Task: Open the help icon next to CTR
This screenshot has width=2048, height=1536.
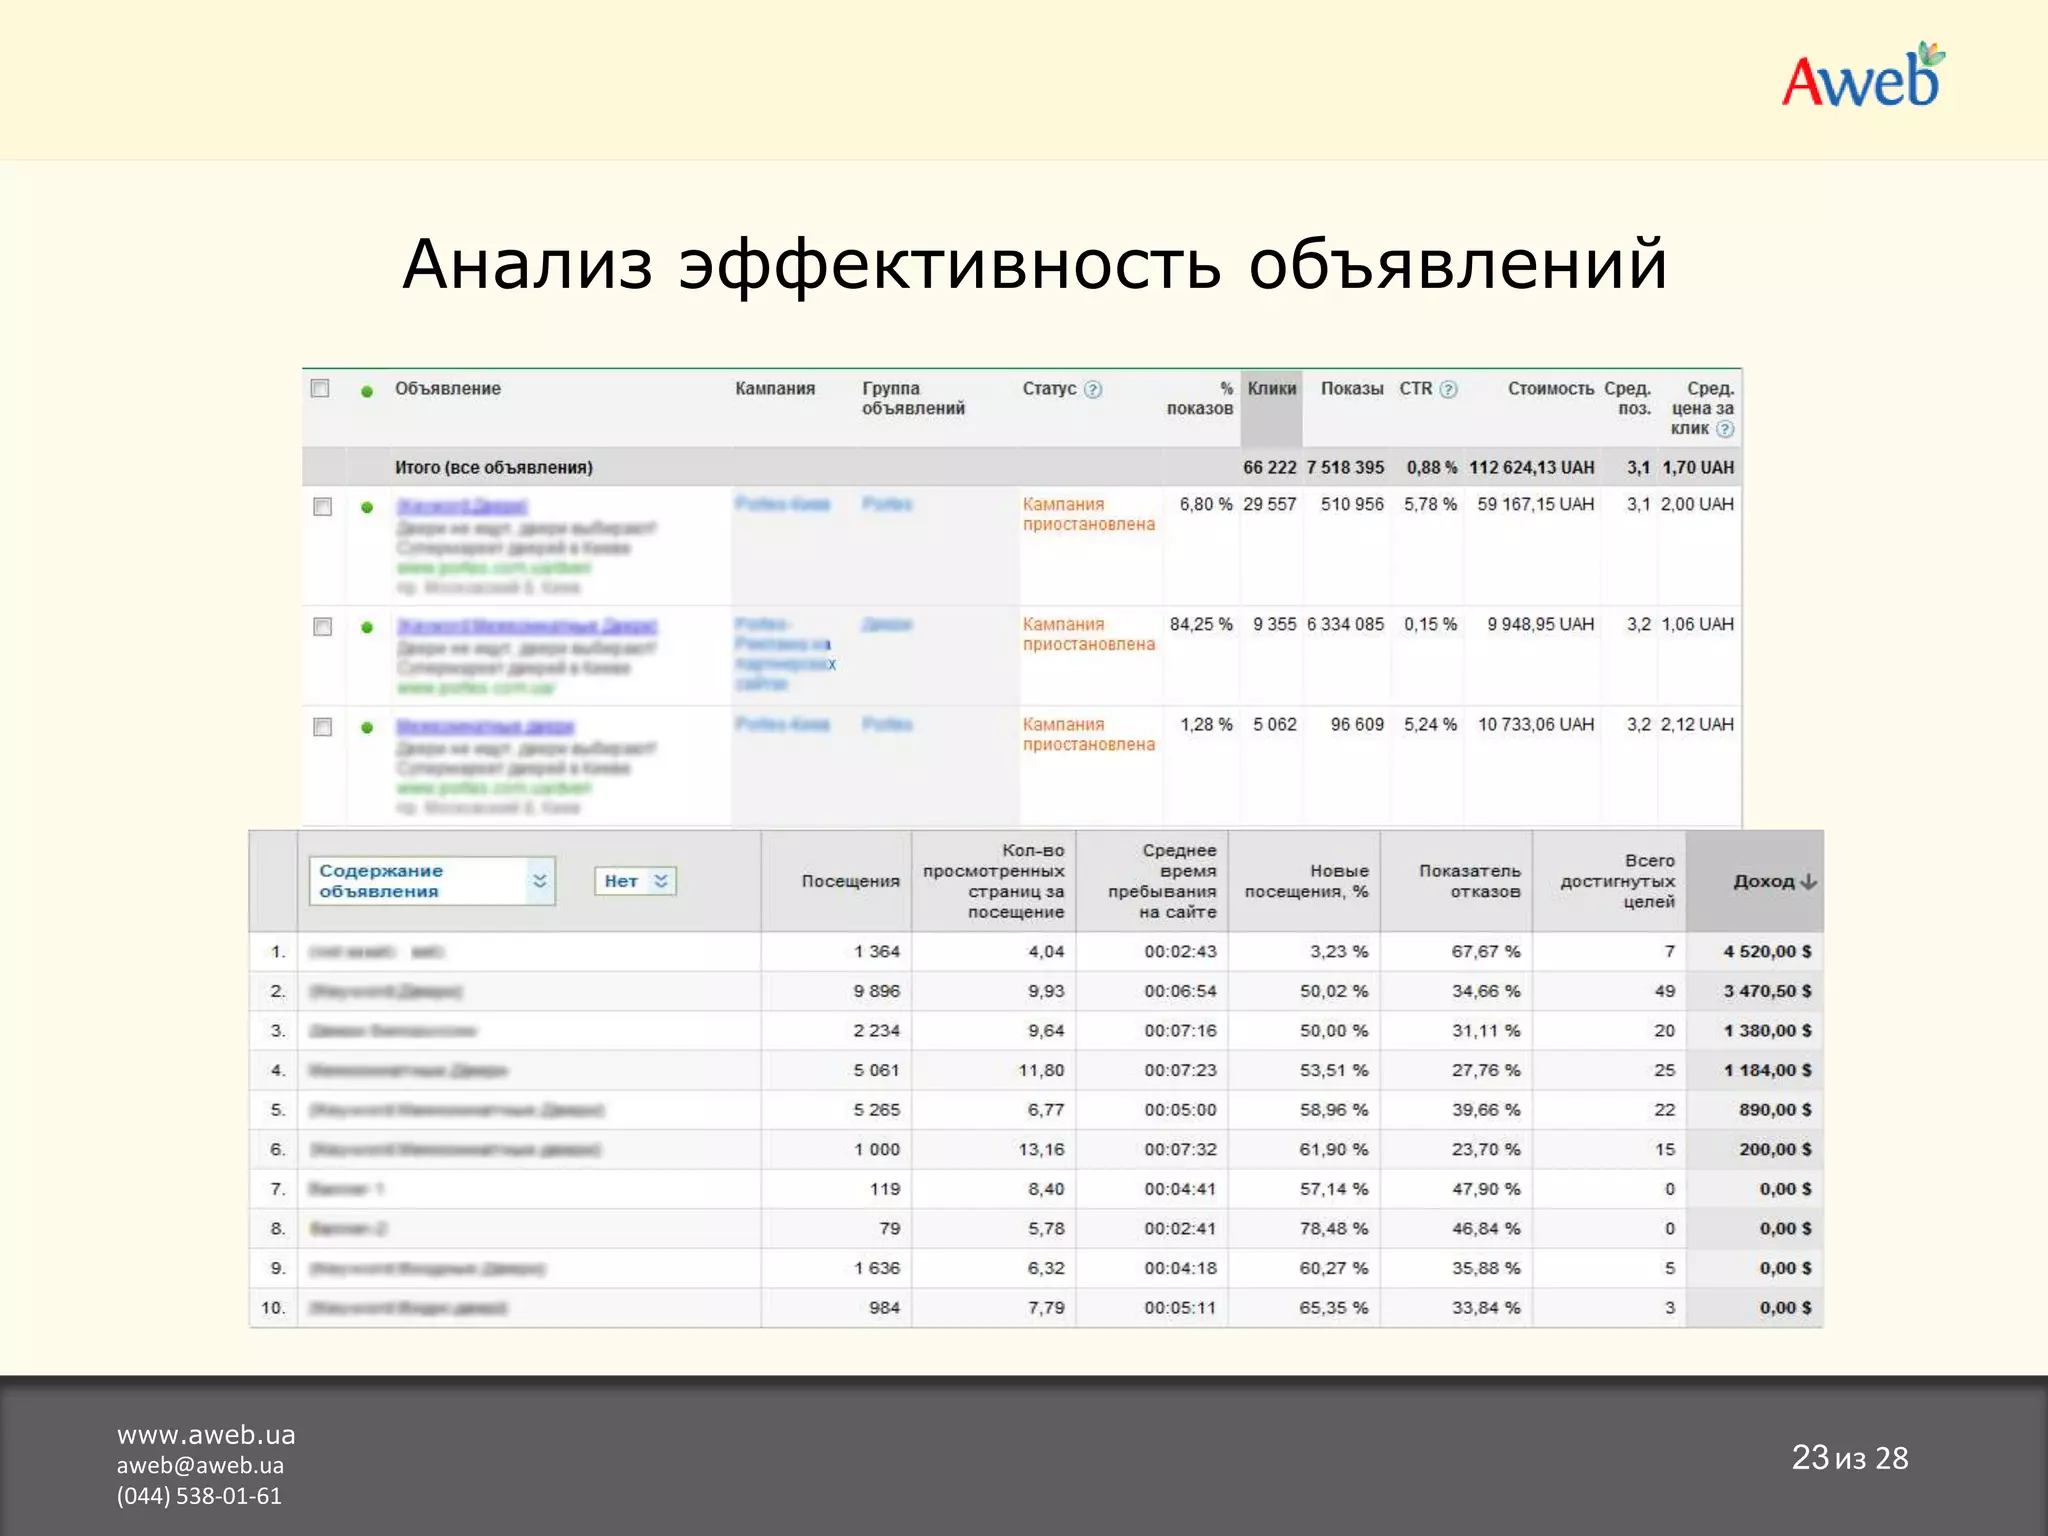Action: [x=1448, y=389]
